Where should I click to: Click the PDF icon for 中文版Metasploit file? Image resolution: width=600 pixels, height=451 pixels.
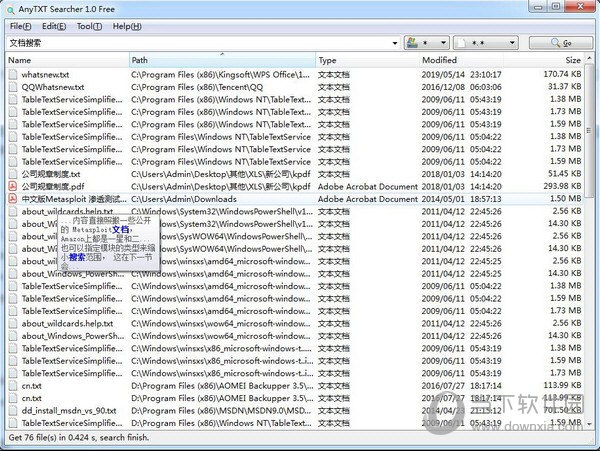tap(13, 199)
